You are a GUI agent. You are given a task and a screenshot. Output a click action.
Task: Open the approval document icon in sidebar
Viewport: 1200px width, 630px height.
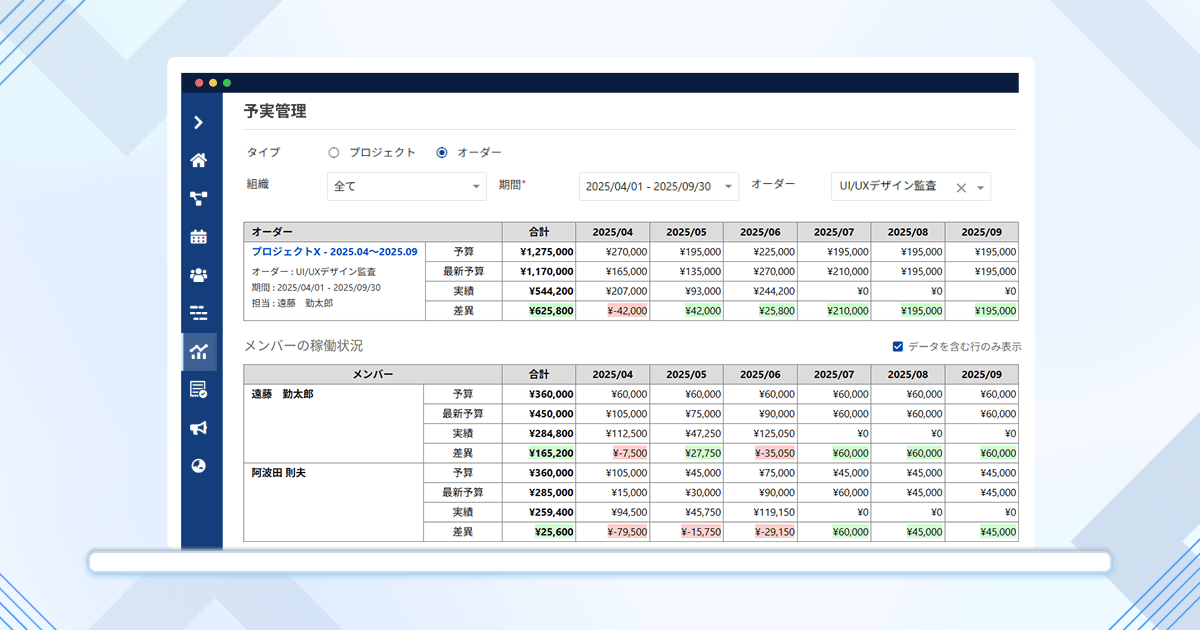[198, 390]
